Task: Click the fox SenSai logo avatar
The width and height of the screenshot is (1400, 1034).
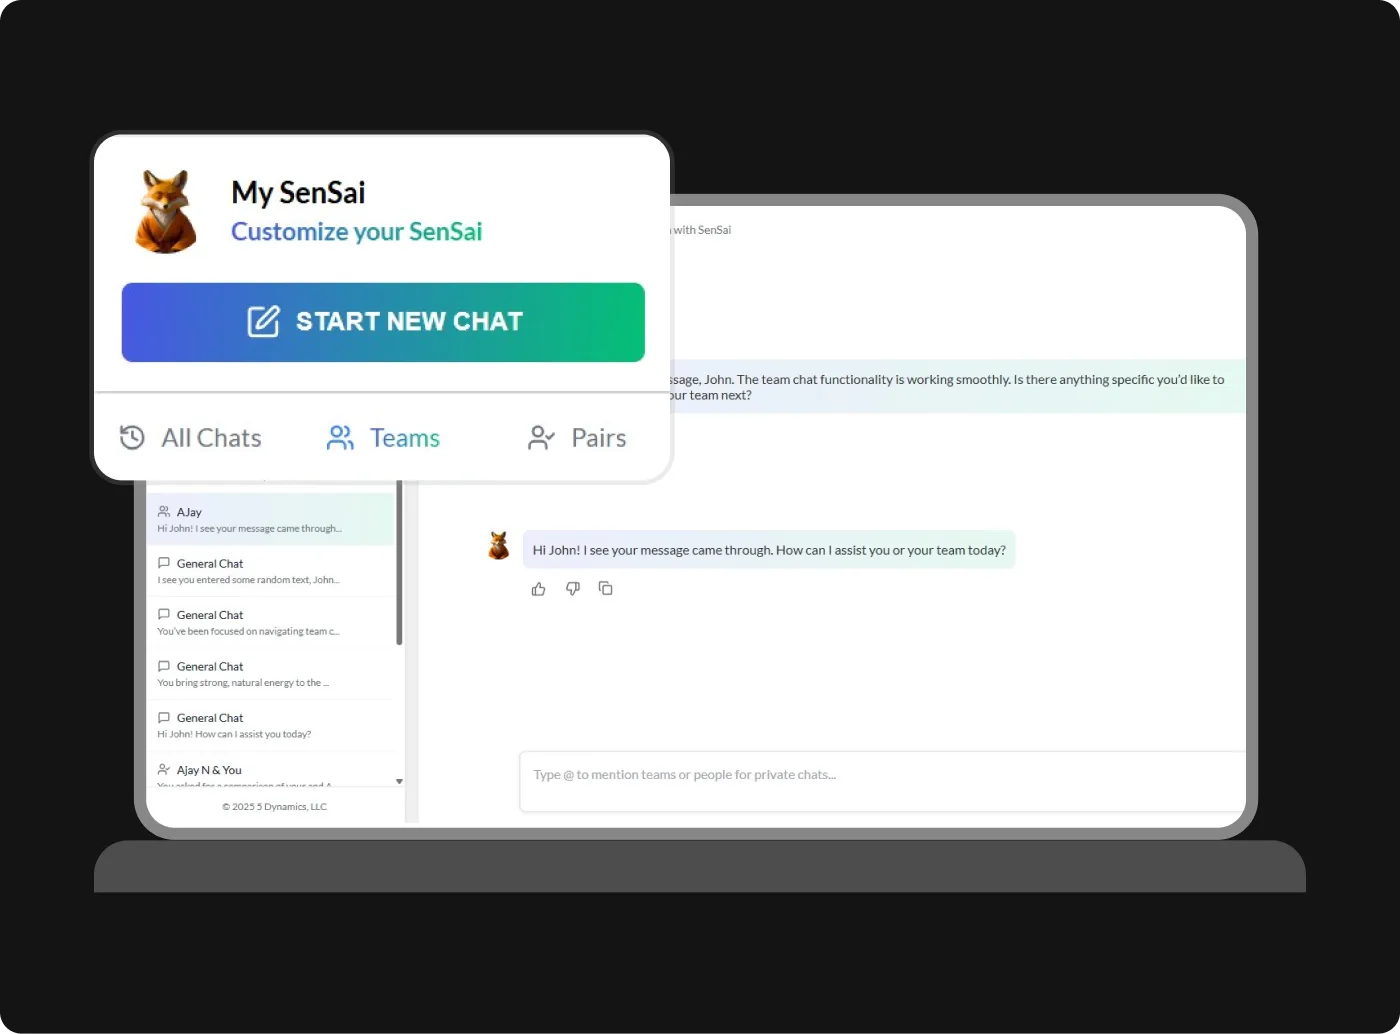Action: point(165,210)
